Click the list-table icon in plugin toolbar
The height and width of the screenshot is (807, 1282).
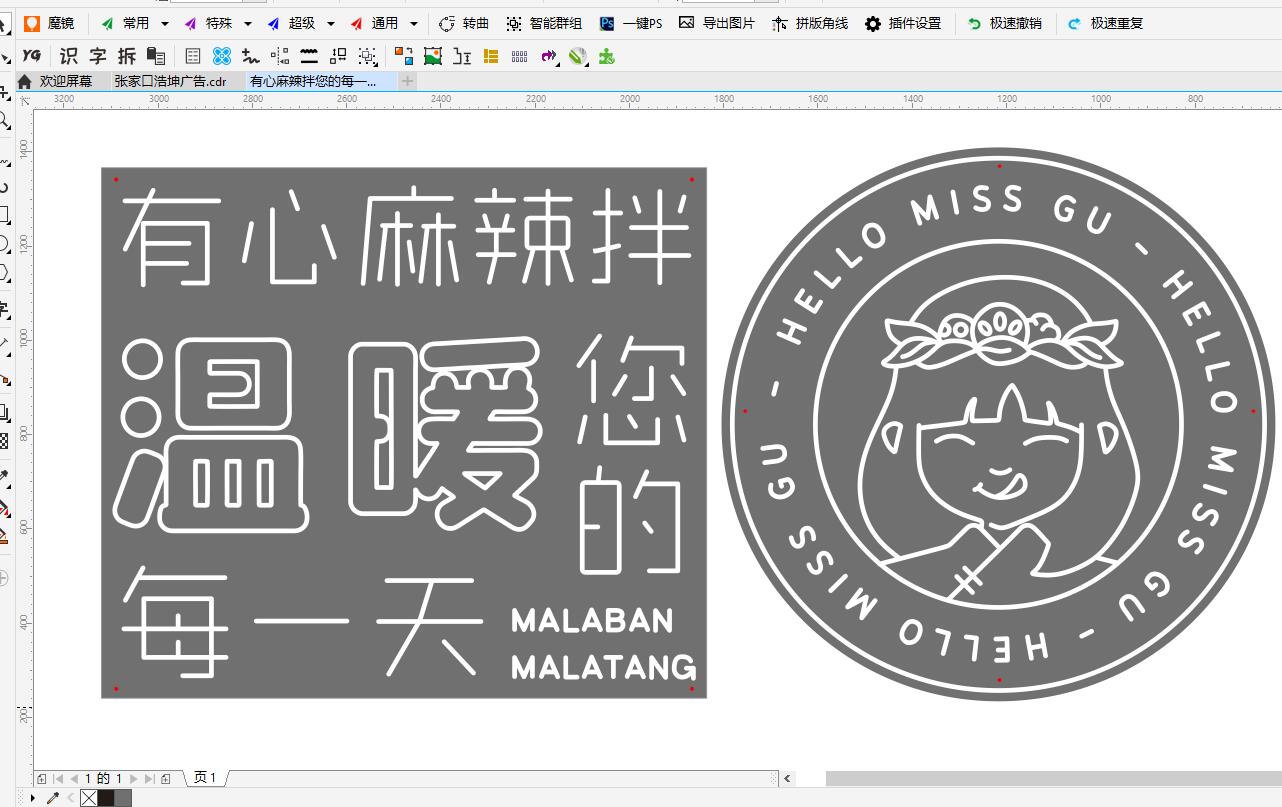pyautogui.click(x=193, y=56)
